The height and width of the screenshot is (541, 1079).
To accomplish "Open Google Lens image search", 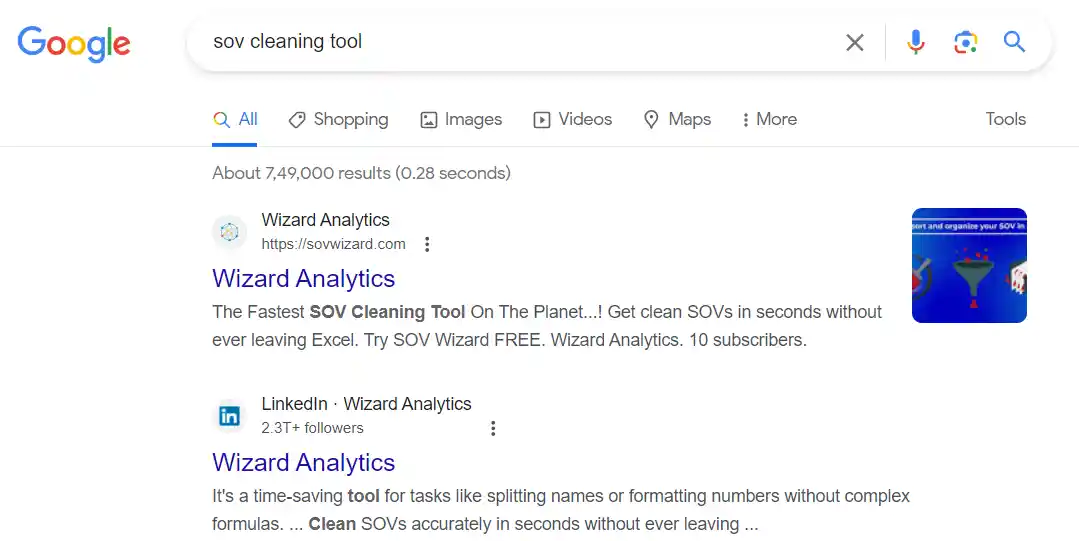I will point(965,42).
